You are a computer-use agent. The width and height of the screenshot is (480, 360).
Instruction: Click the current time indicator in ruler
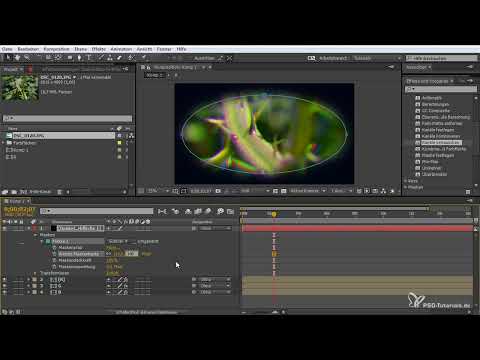point(274,214)
